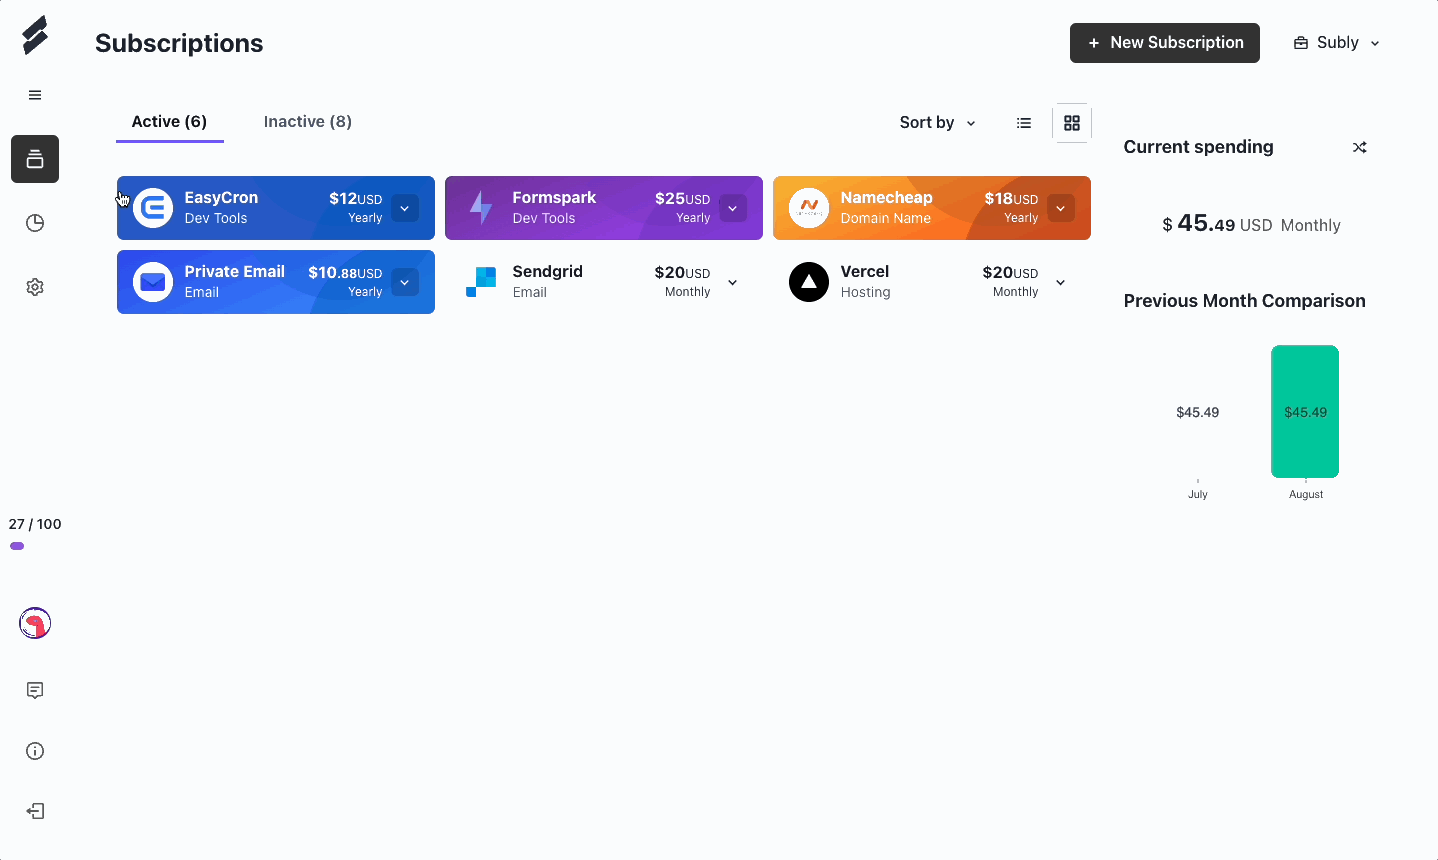Click the Current spending heading

pos(1198,147)
